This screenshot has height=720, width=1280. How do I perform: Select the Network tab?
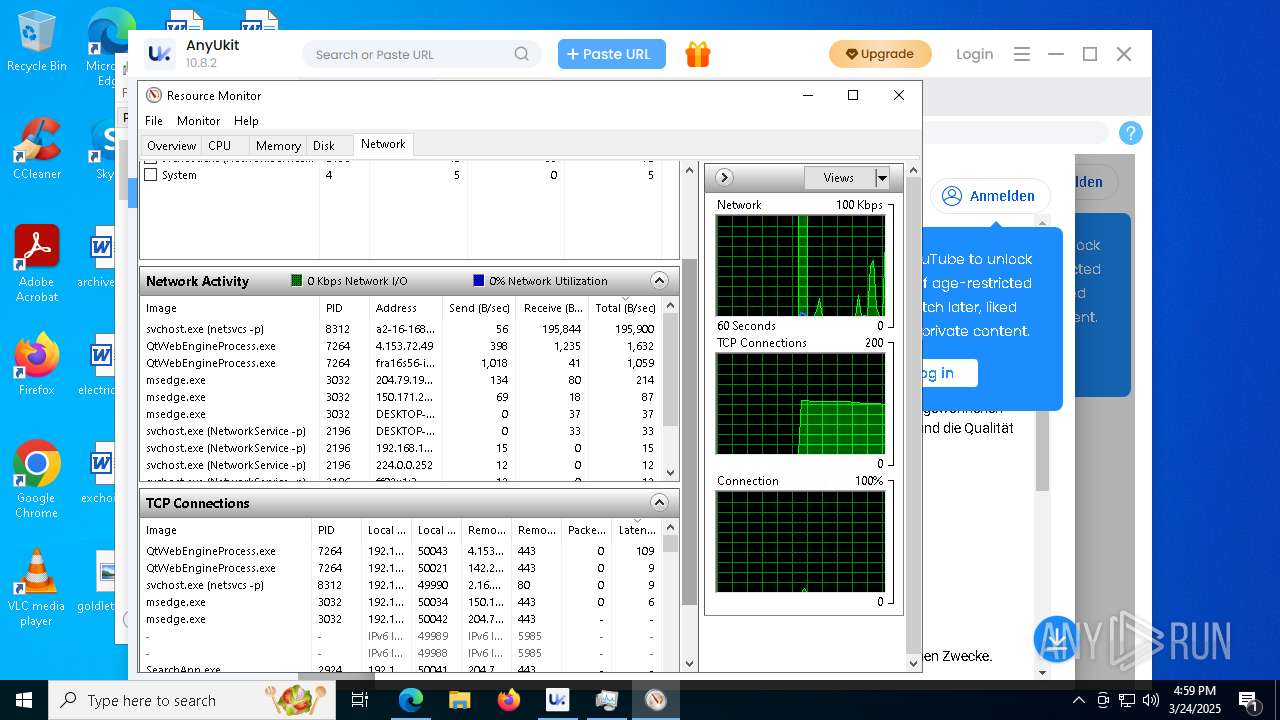[x=383, y=144]
